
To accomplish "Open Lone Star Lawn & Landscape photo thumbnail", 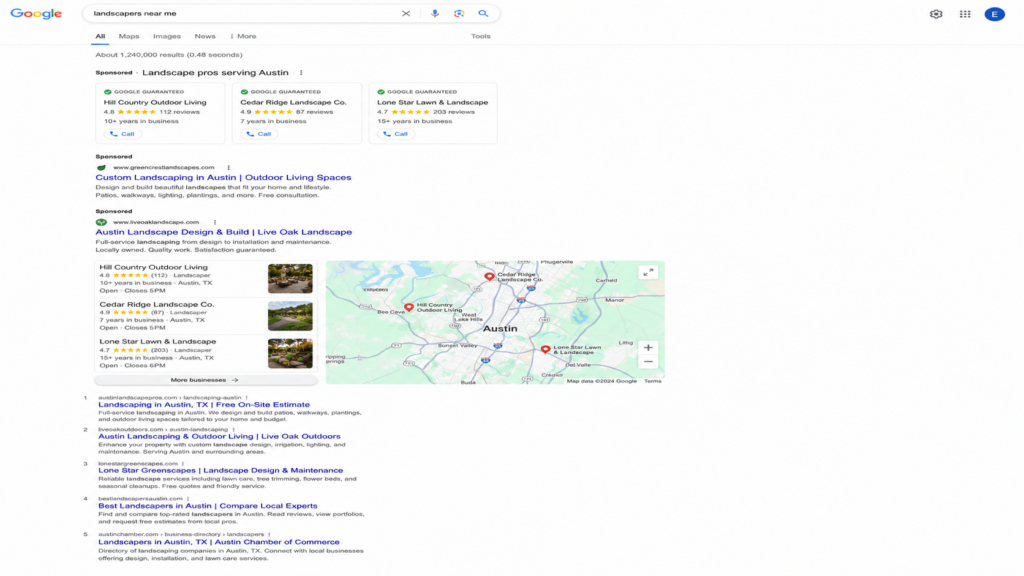I will (290, 353).
